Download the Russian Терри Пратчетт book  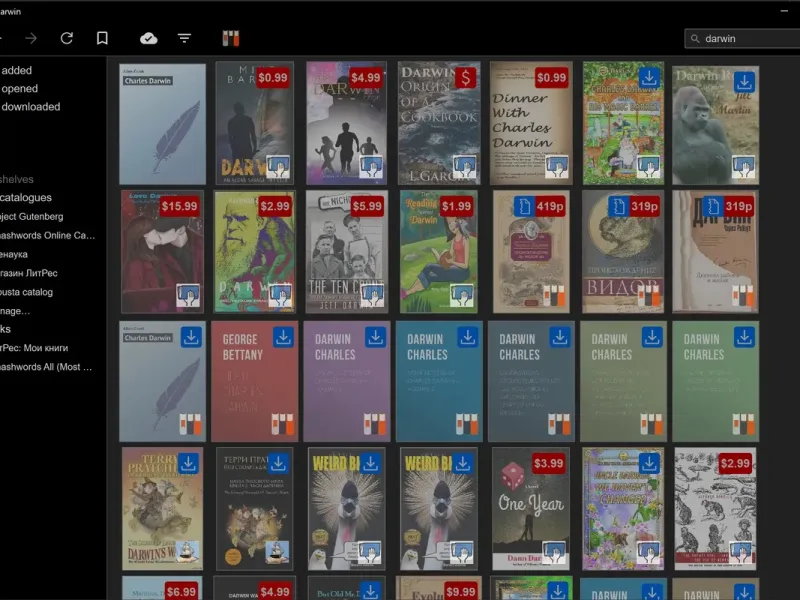pos(279,464)
